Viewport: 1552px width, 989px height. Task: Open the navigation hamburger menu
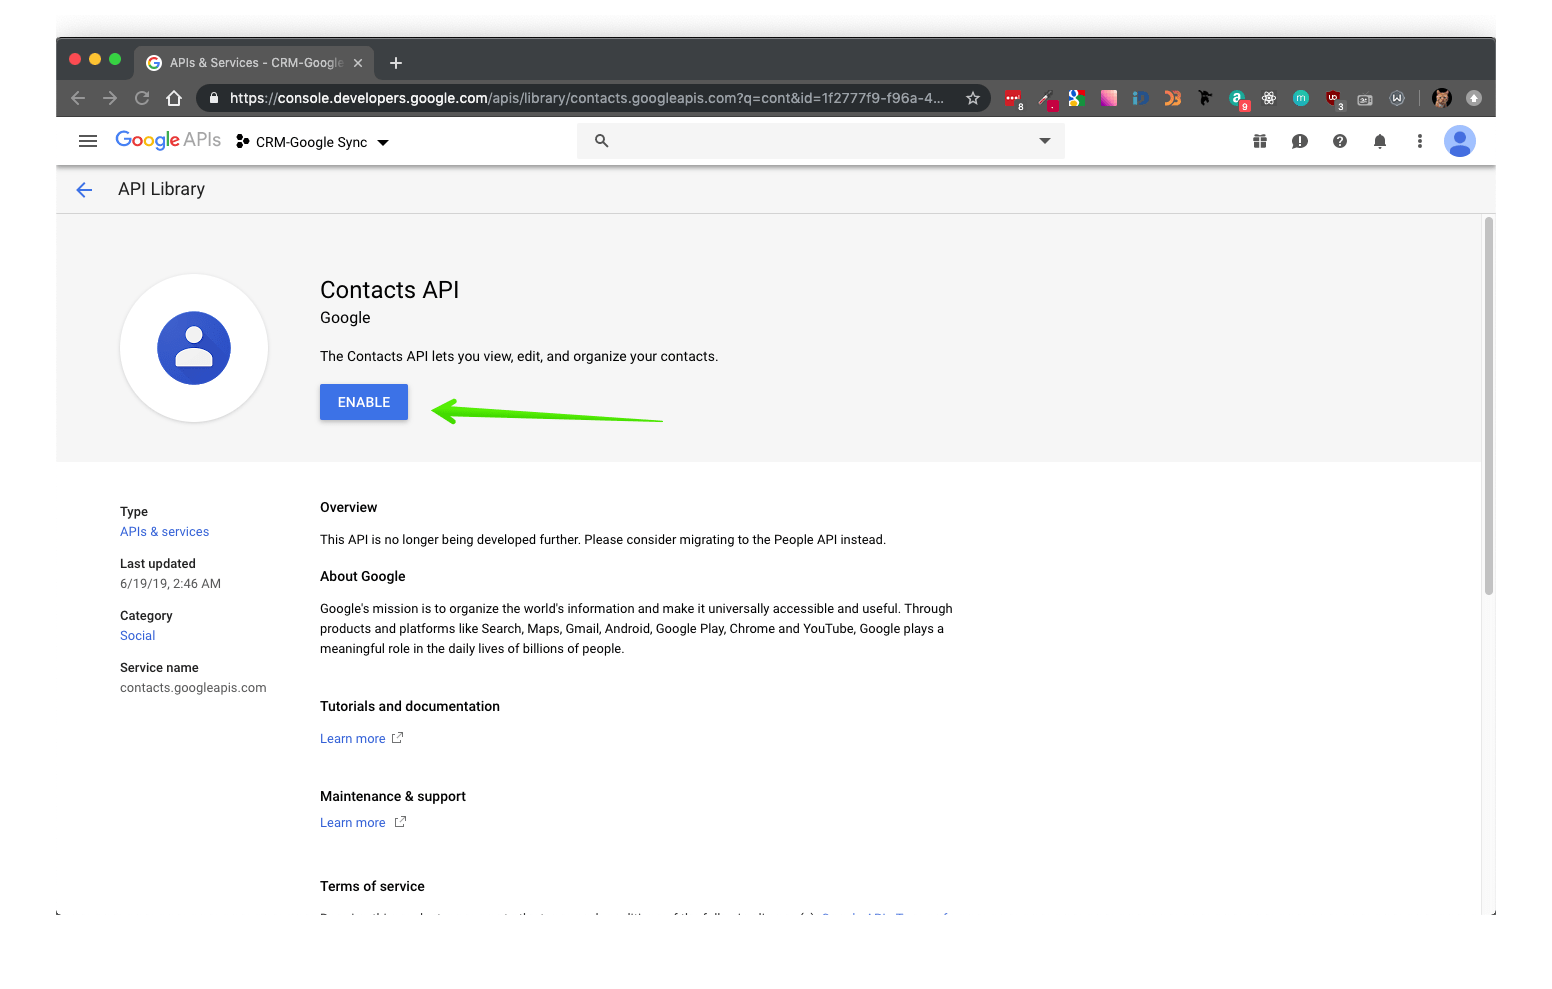point(88,141)
